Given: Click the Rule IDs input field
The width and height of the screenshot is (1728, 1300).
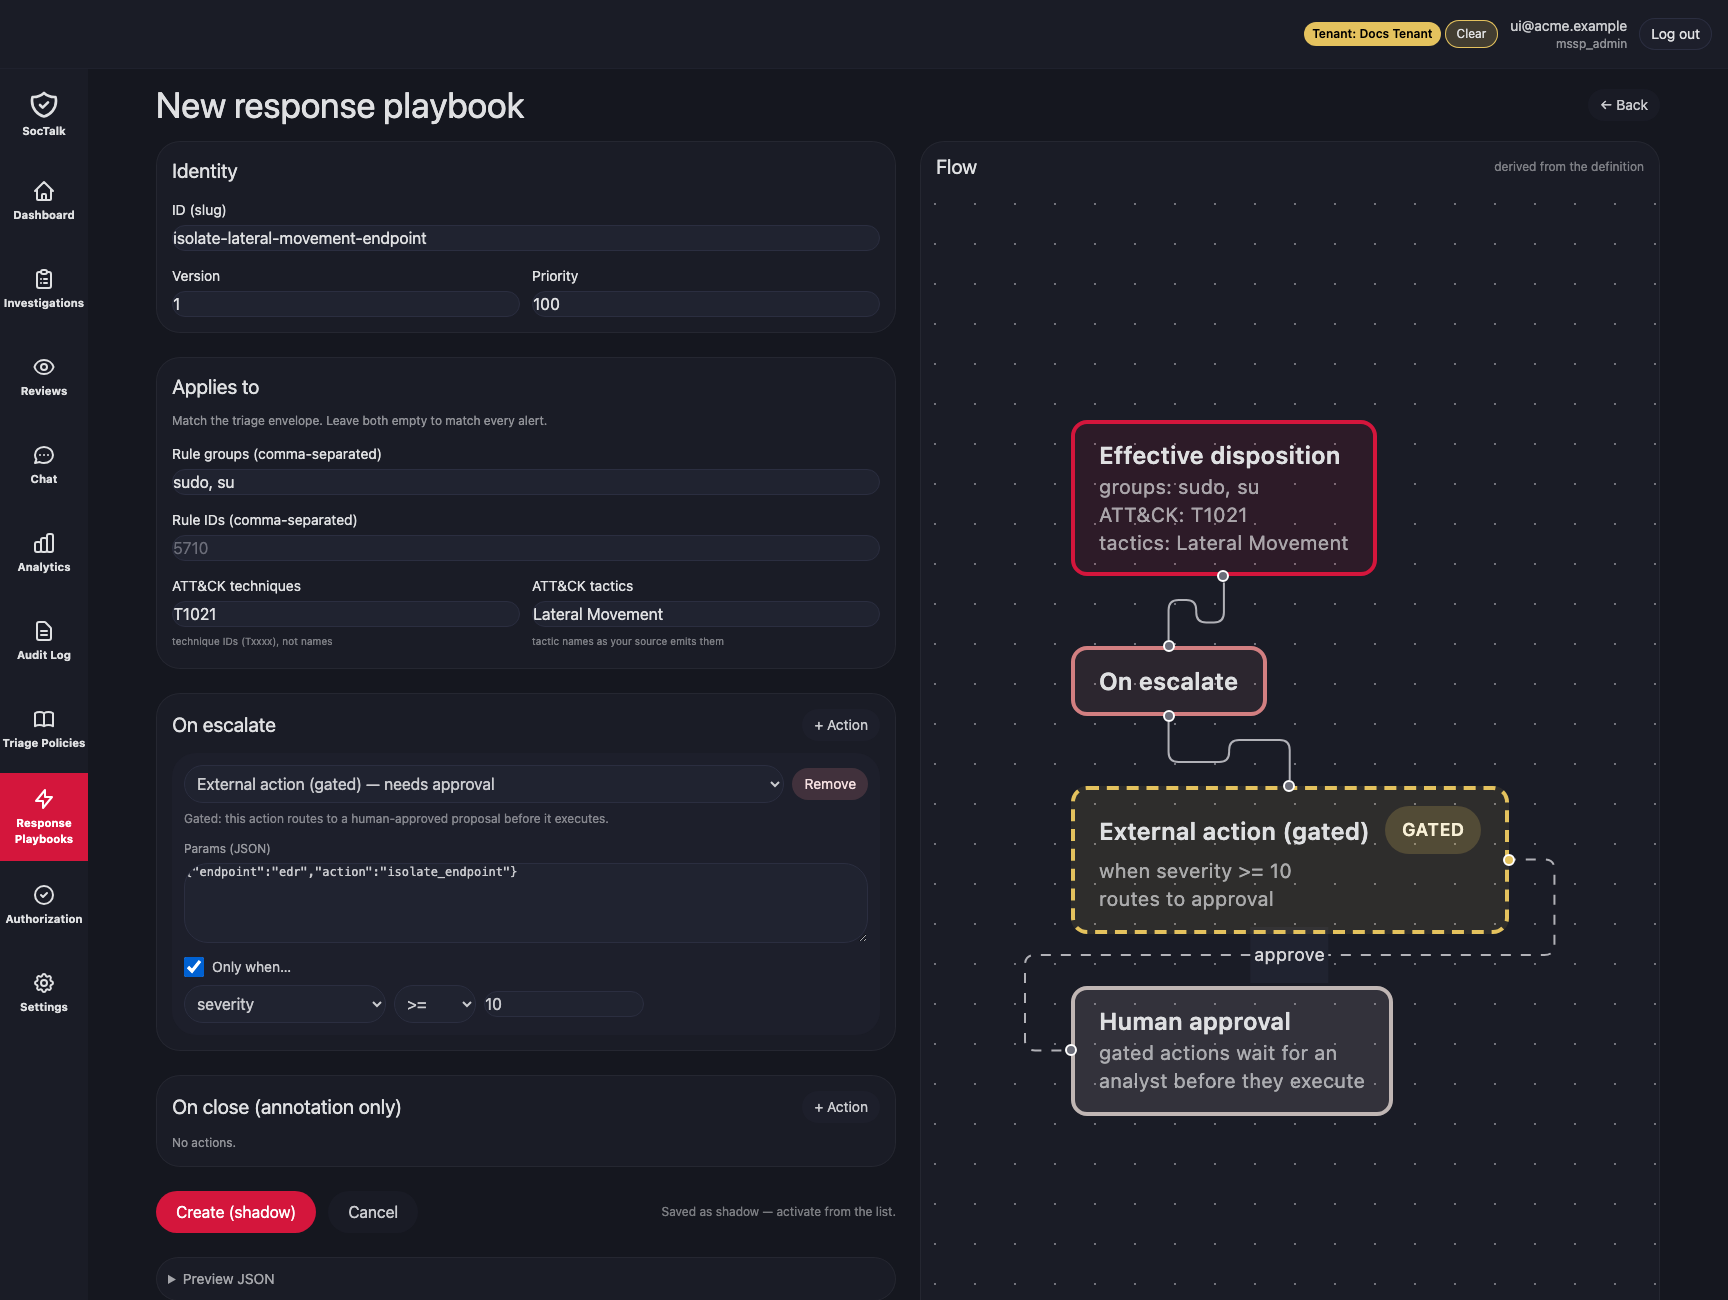Looking at the screenshot, I should (526, 548).
